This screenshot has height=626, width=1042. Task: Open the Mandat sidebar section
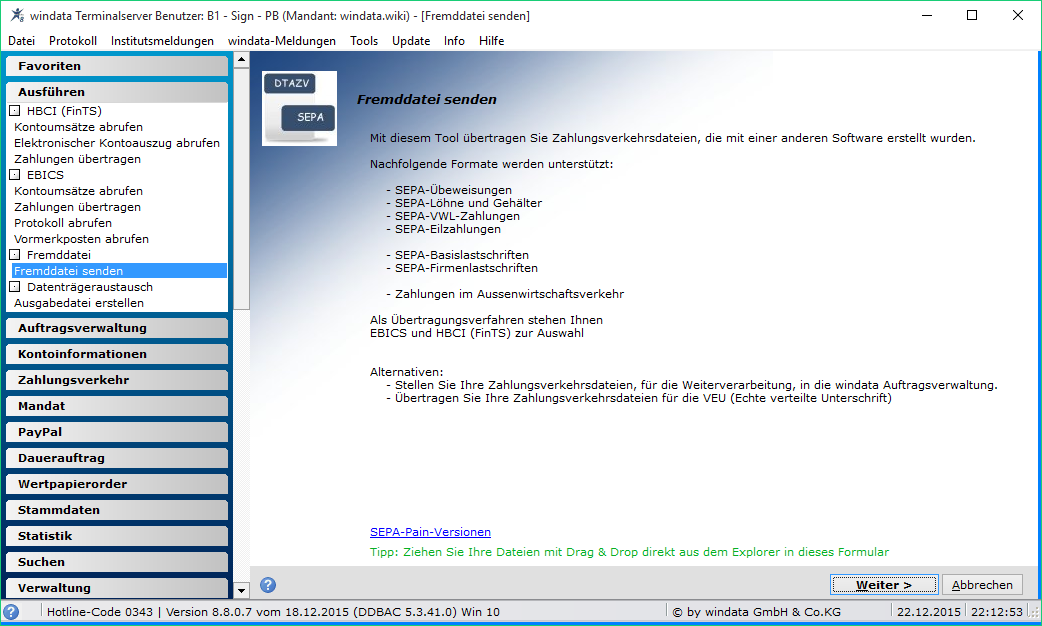[117, 405]
